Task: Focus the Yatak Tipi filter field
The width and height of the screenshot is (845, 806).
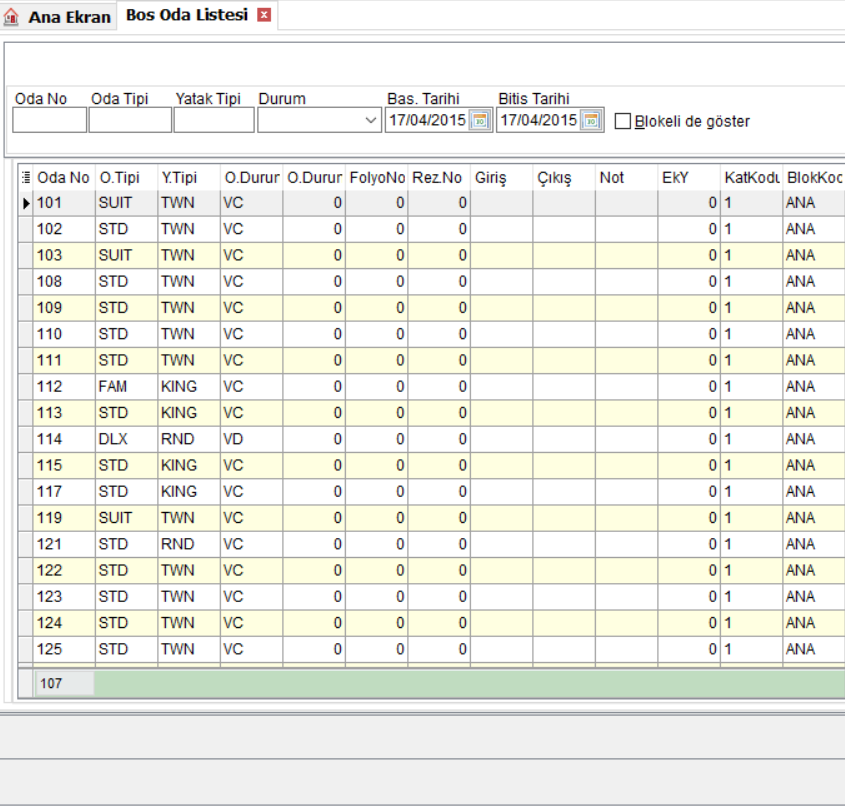Action: 214,120
